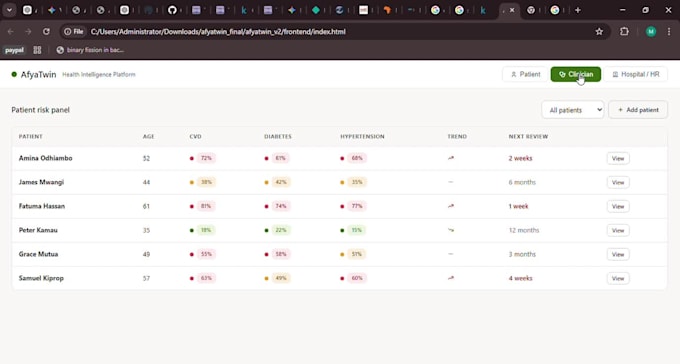Click Amina Odhiambo's rising trend arrow
Viewport: 680px width, 364px height.
451,158
